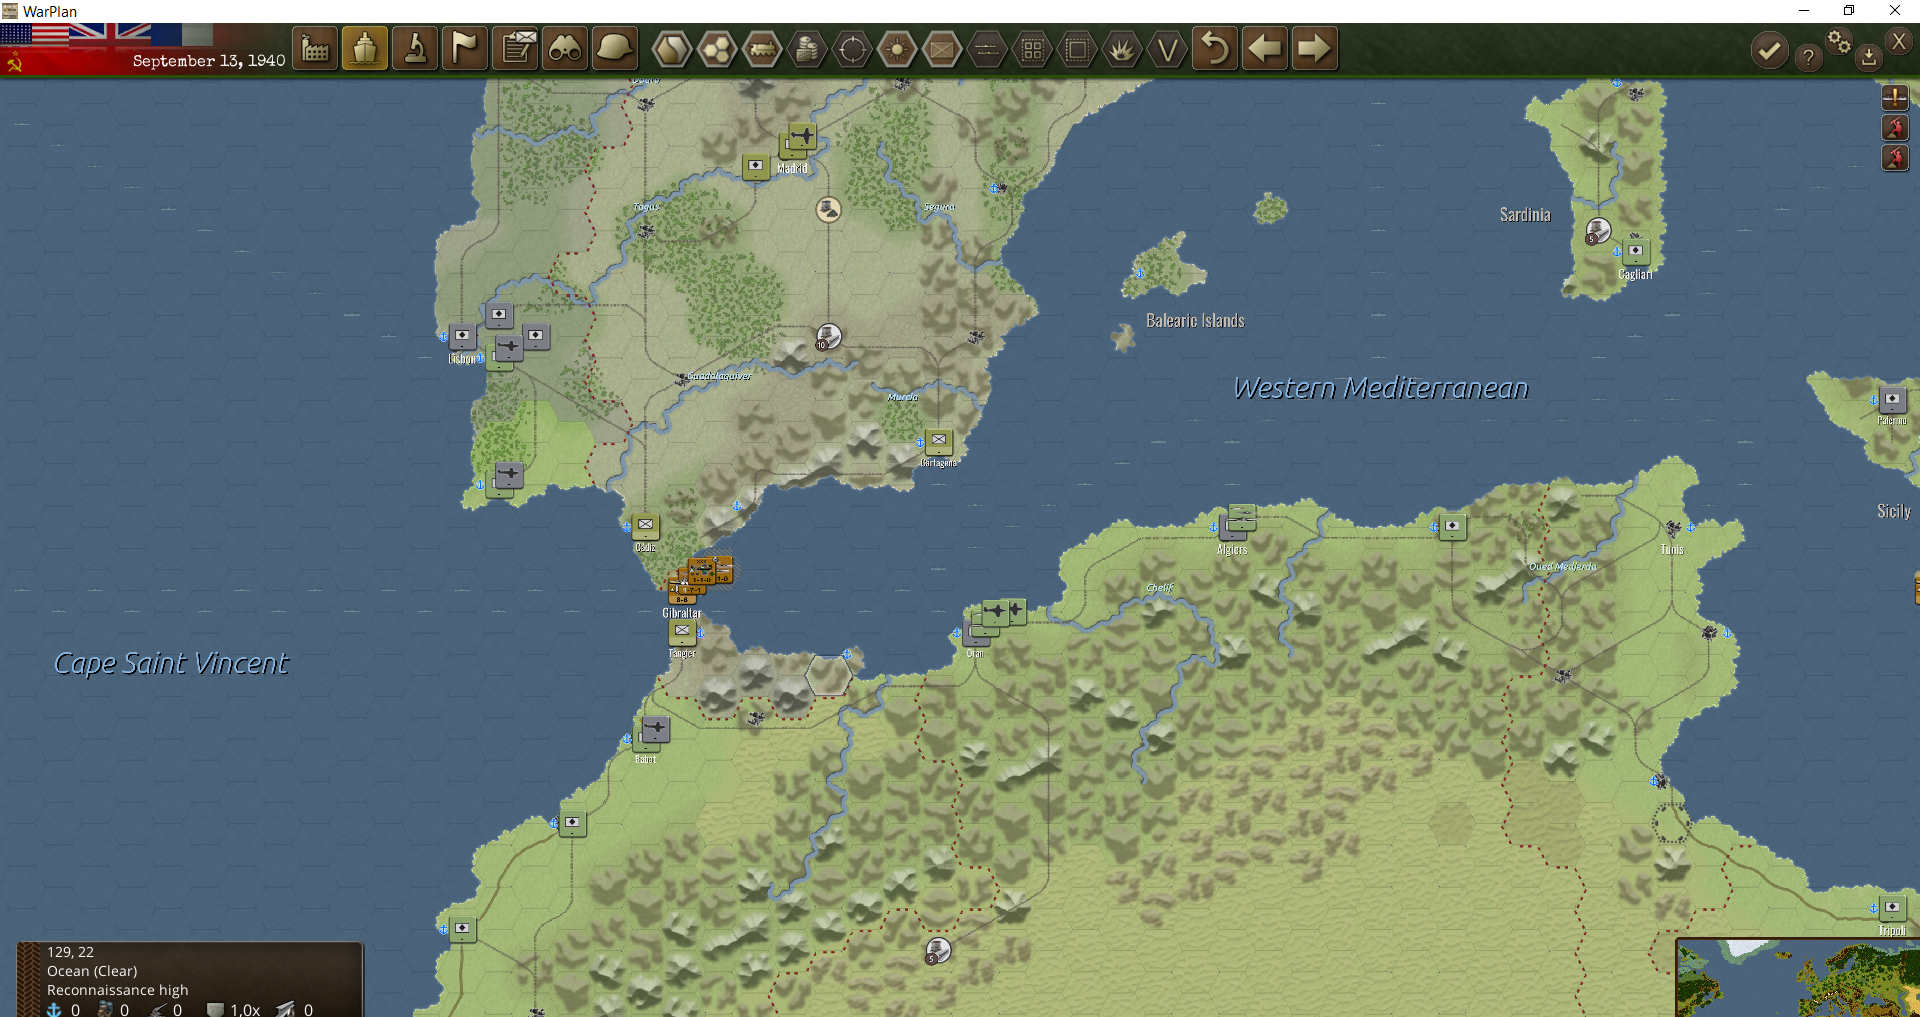This screenshot has height=1017, width=1920.
Task: Click the Cape Saint Vincent sea label
Action: pos(171,664)
